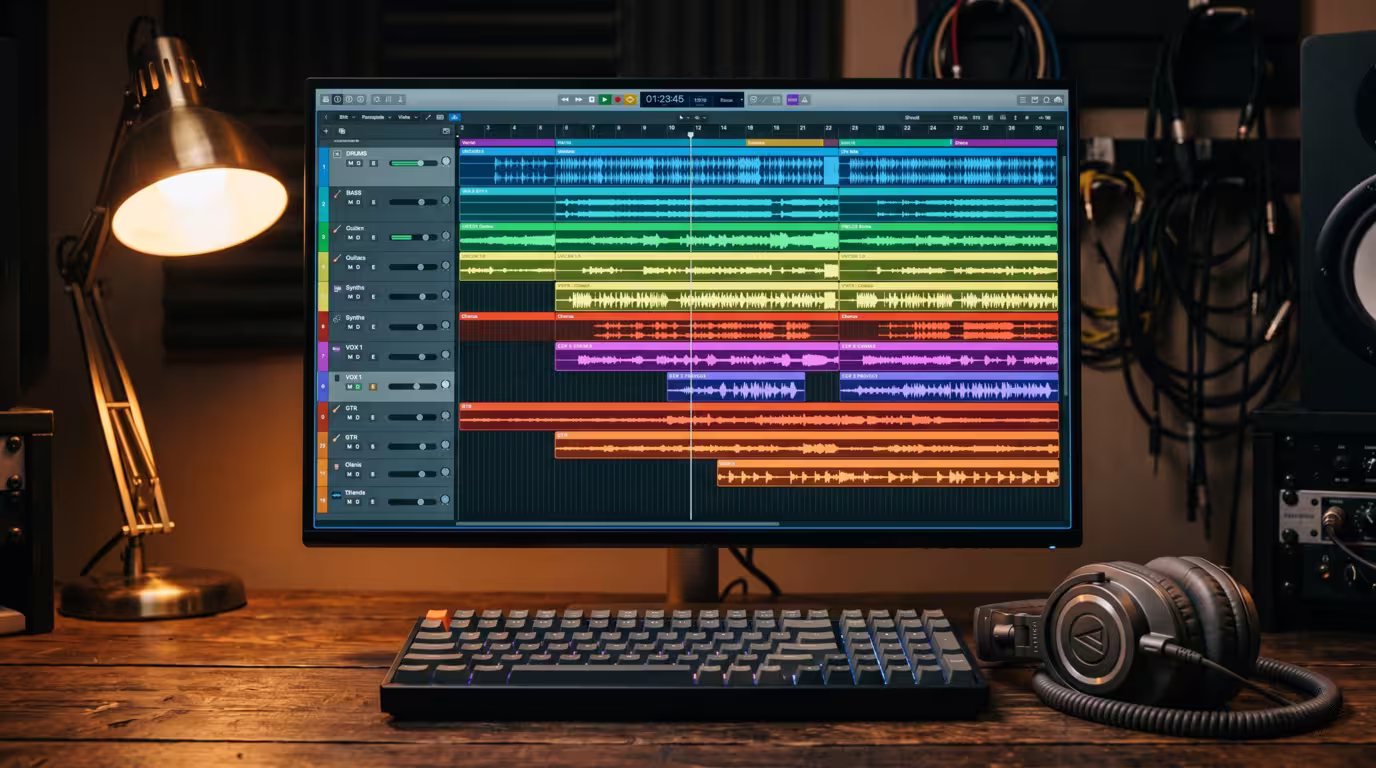Screen dimensions: 1376x768
Task: Click the metronome triangle icon beside purple button
Action: tap(805, 100)
